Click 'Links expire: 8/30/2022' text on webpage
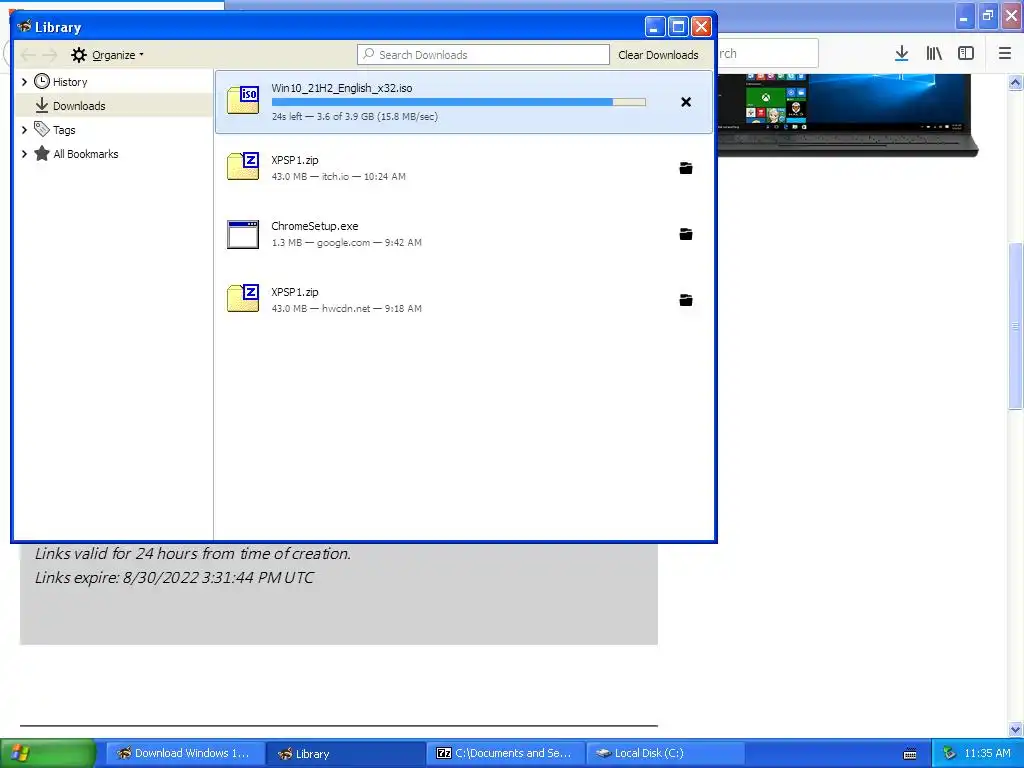 coord(174,578)
